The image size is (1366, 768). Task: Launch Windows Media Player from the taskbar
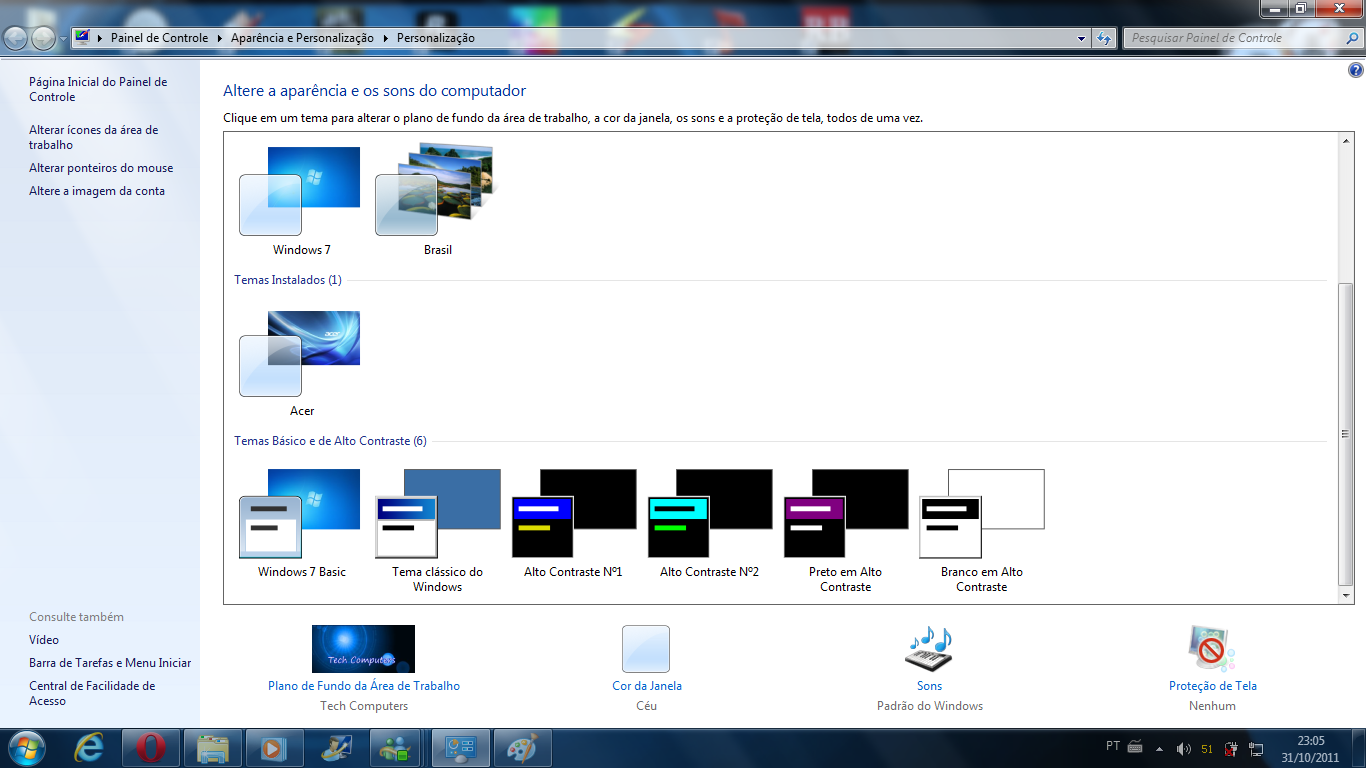(275, 748)
